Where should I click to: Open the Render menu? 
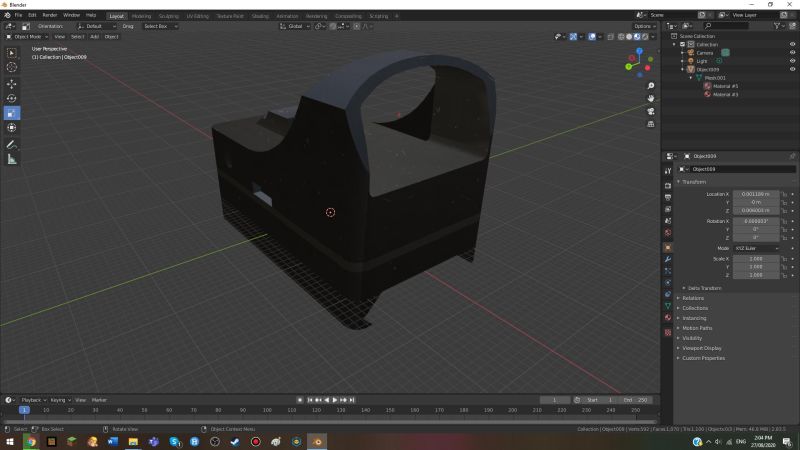[49, 15]
